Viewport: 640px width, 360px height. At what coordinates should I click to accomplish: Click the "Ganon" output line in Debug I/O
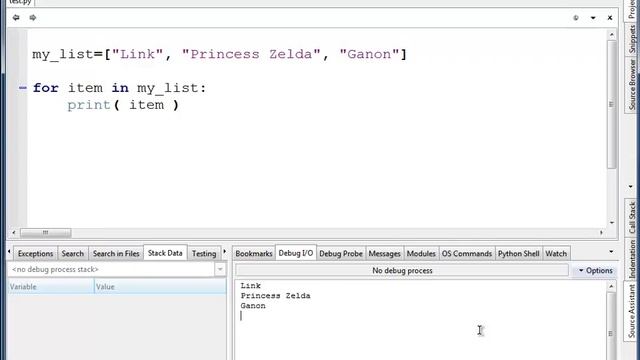[x=253, y=306]
